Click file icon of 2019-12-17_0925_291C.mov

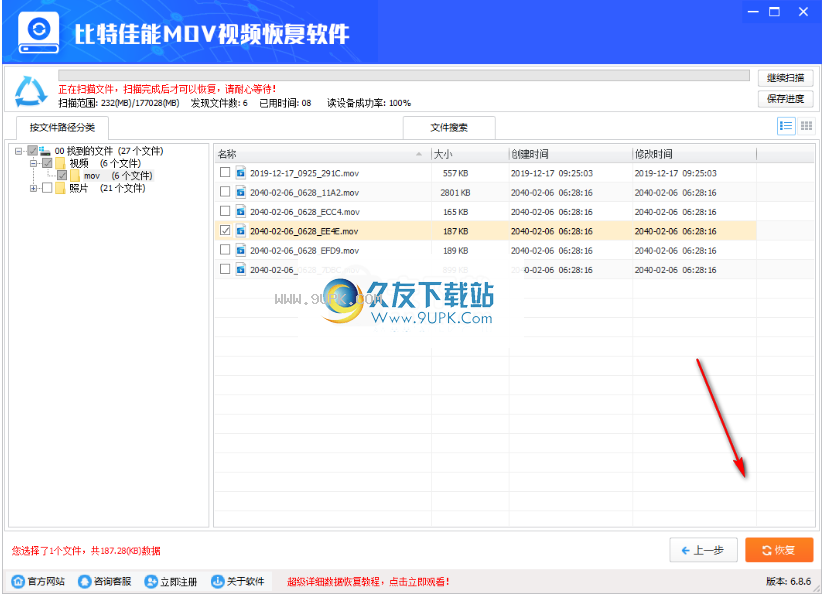(x=241, y=173)
